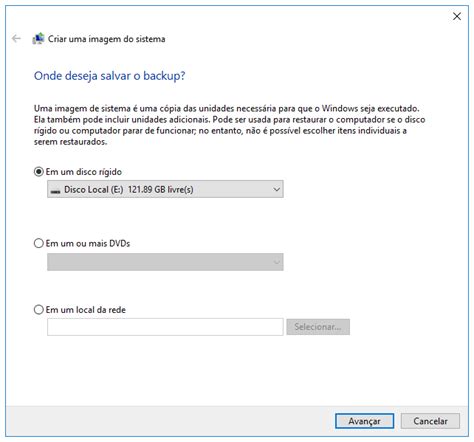Click the back arrow in the wizard header
Image resolution: width=474 pixels, height=442 pixels.
[x=16, y=39]
